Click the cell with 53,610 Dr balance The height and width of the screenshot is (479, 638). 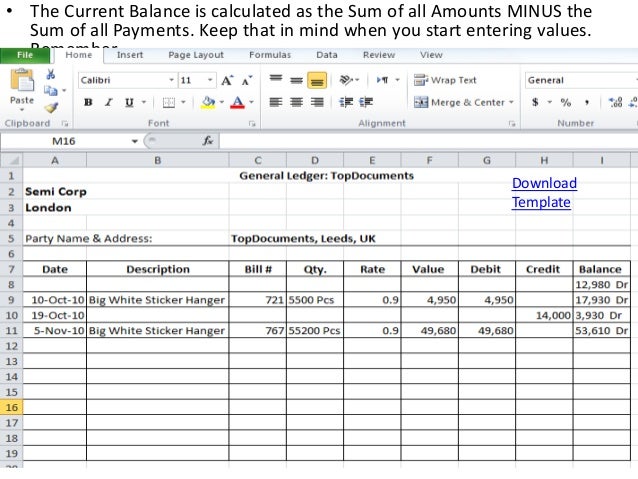point(601,331)
